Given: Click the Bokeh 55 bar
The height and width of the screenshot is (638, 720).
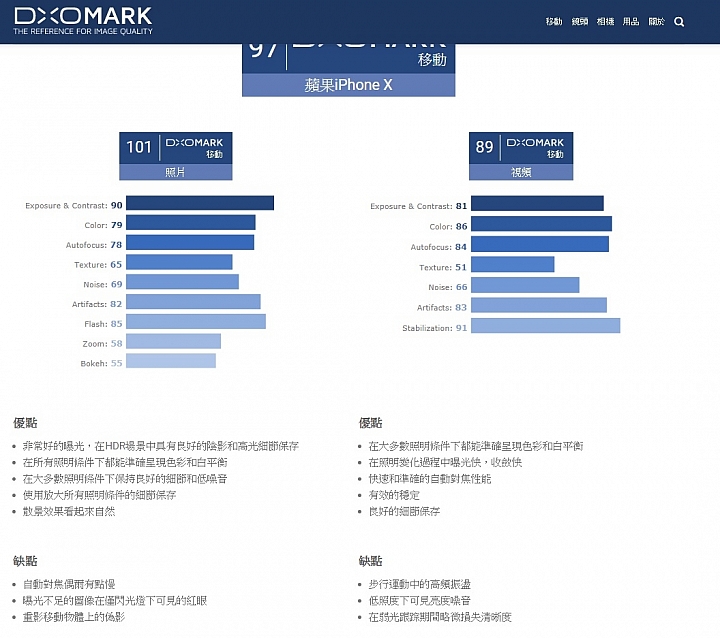Looking at the screenshot, I should coord(171,361).
